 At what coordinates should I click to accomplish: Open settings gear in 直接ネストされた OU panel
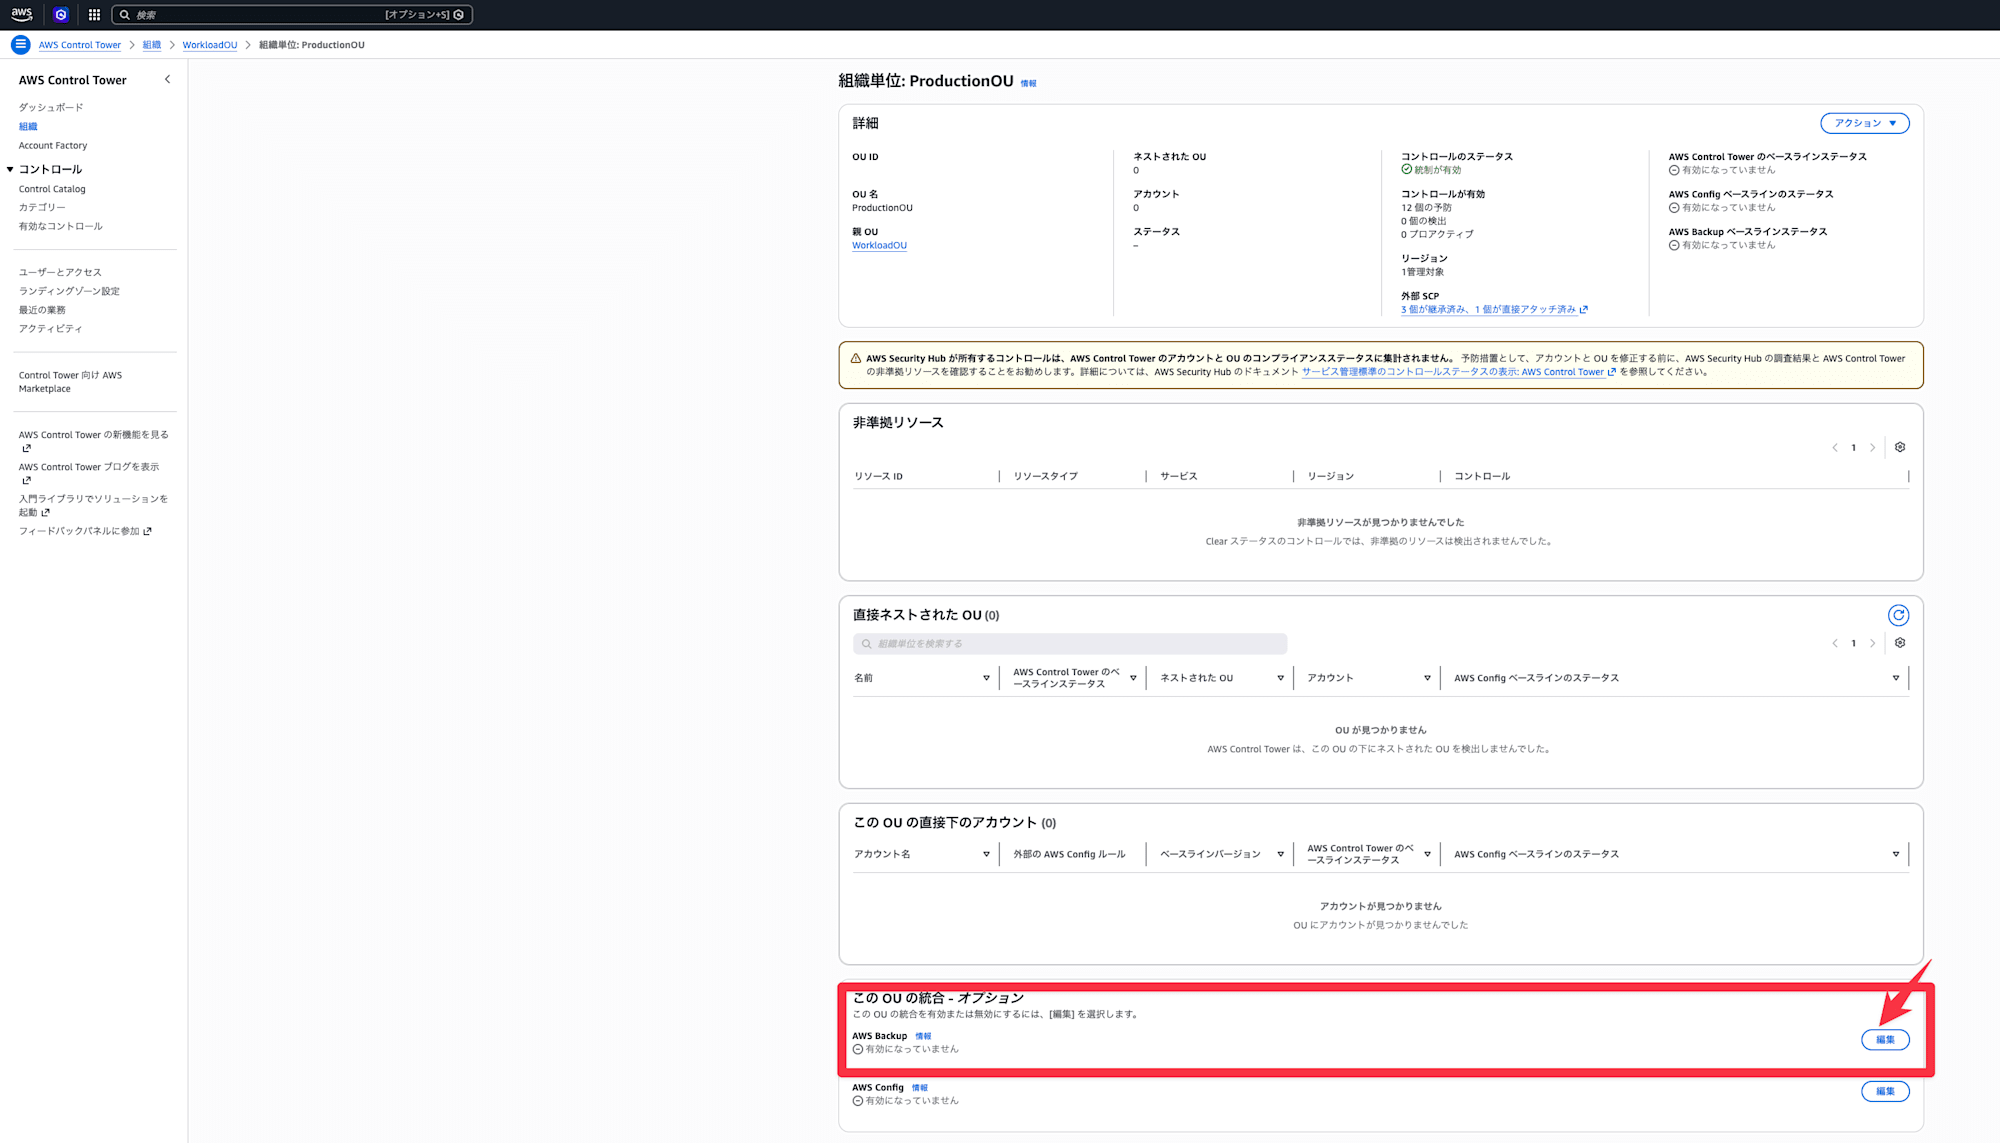(1900, 643)
